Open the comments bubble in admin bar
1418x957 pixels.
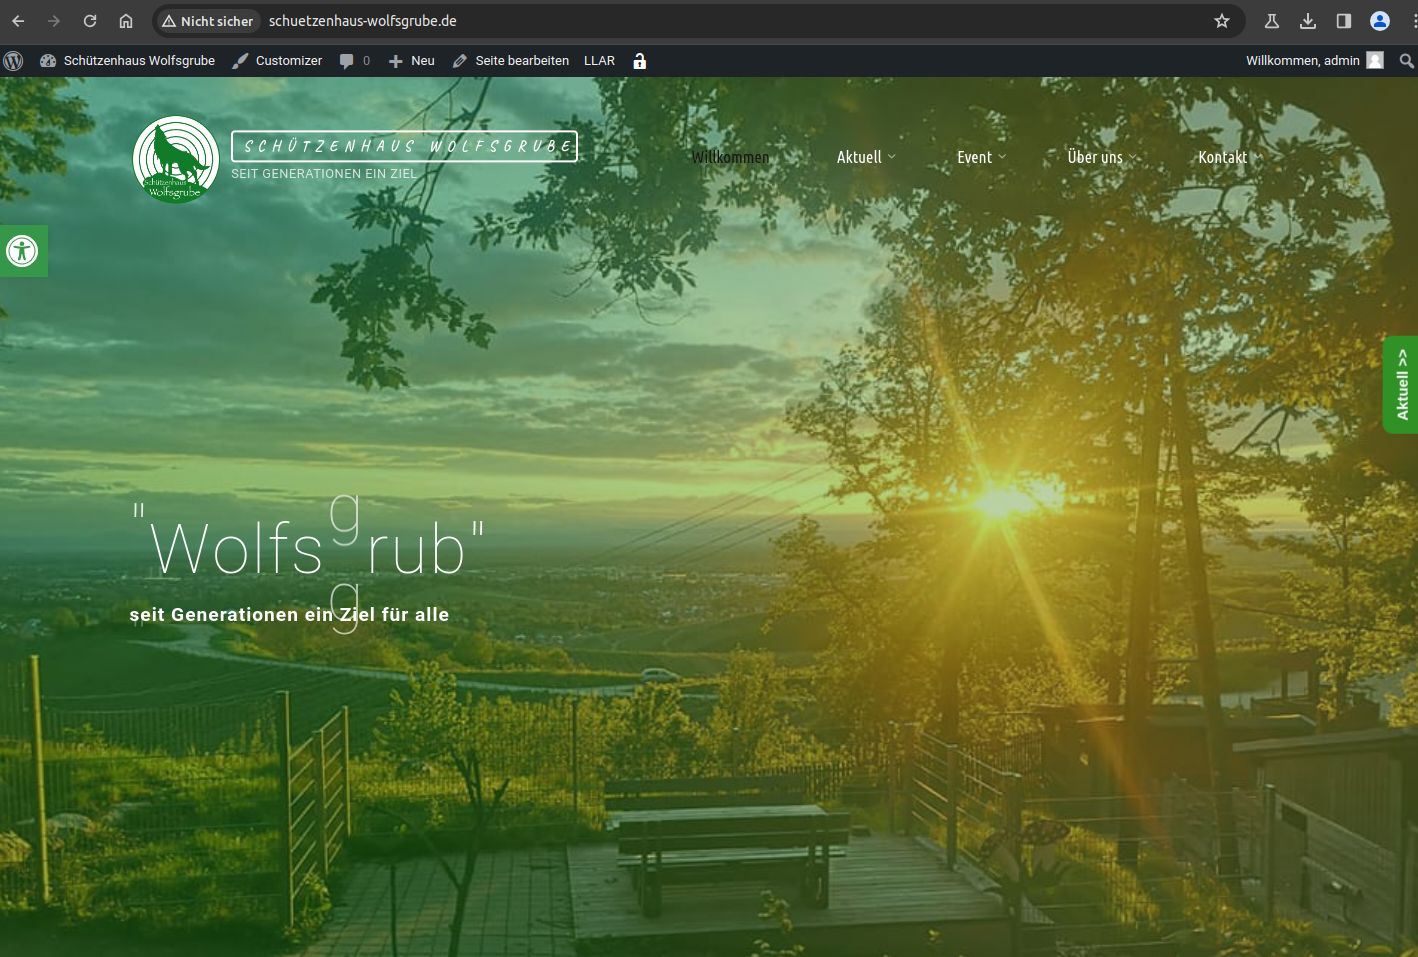coord(355,61)
